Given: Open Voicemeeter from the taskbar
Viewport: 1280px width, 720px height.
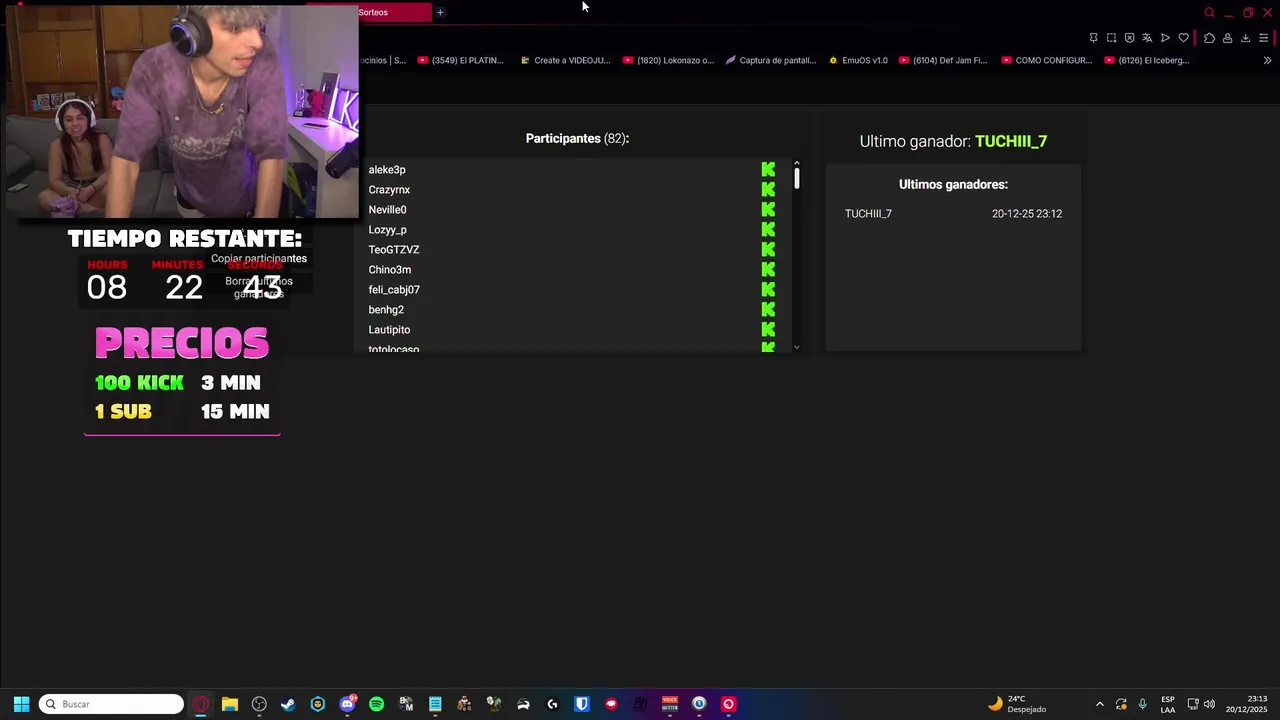Looking at the screenshot, I should pos(670,704).
